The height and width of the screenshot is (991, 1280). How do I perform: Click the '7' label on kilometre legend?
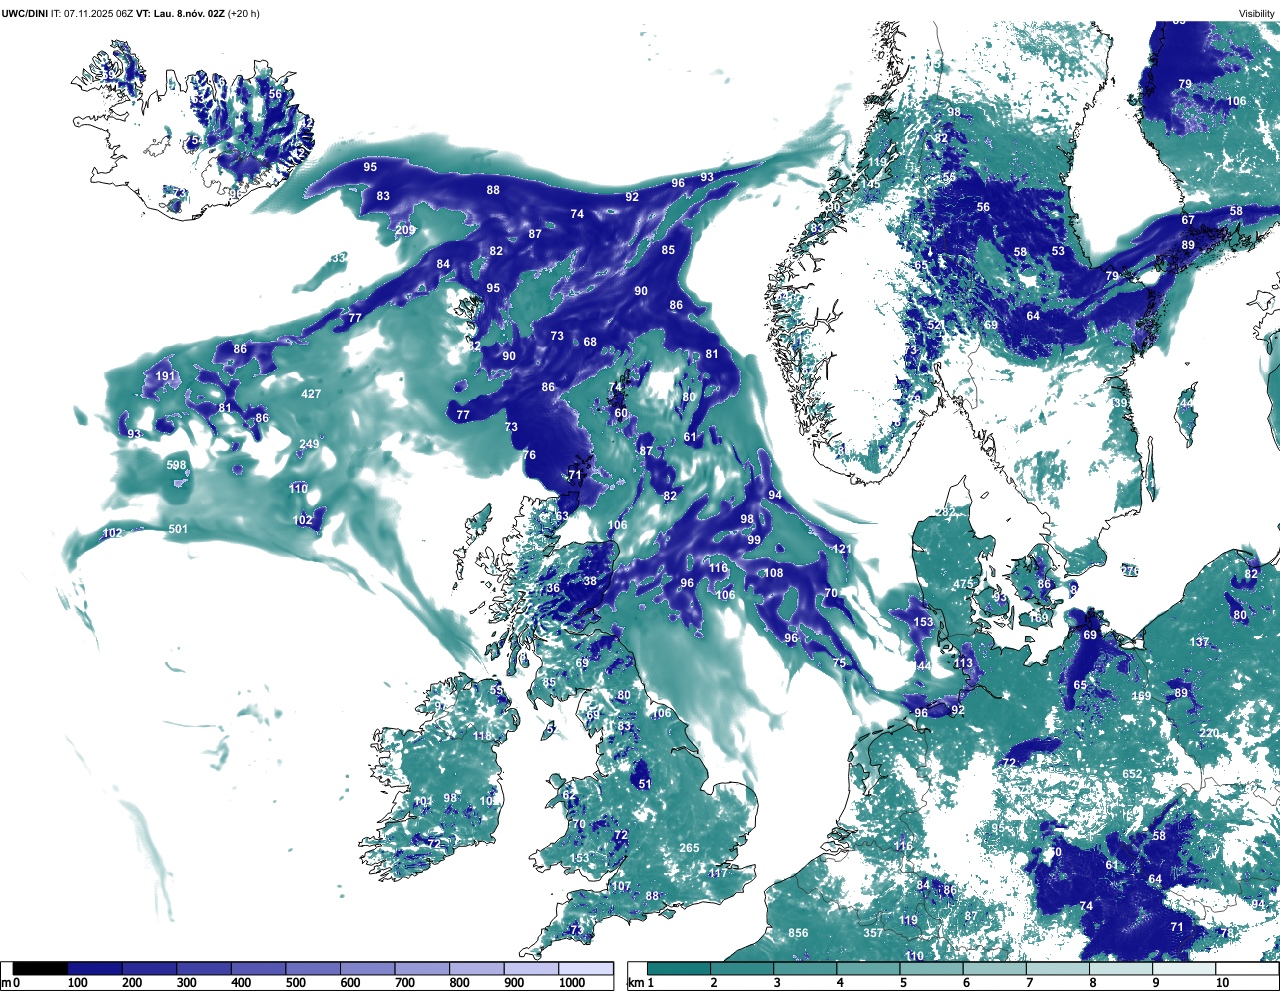[x=1028, y=983]
